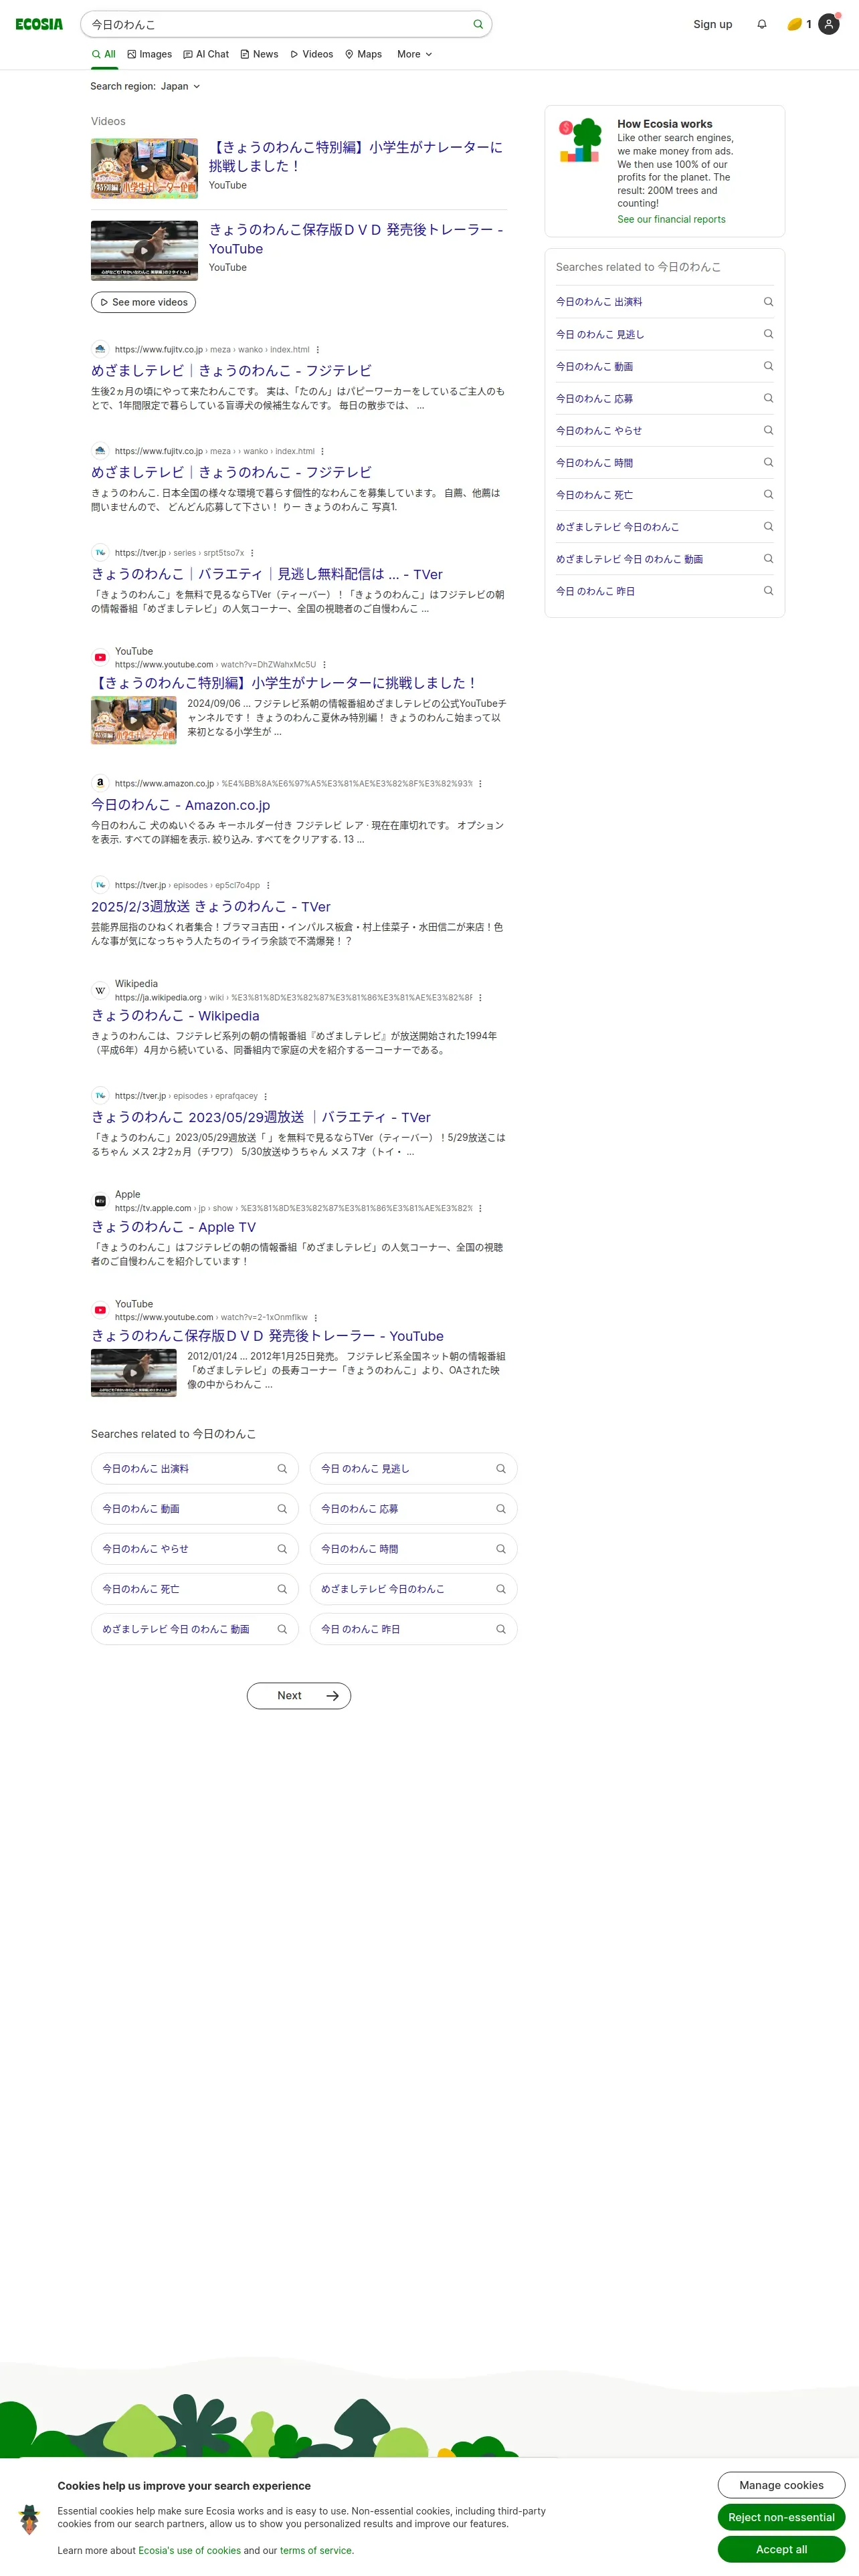Switch to the Images tab

pos(150,54)
